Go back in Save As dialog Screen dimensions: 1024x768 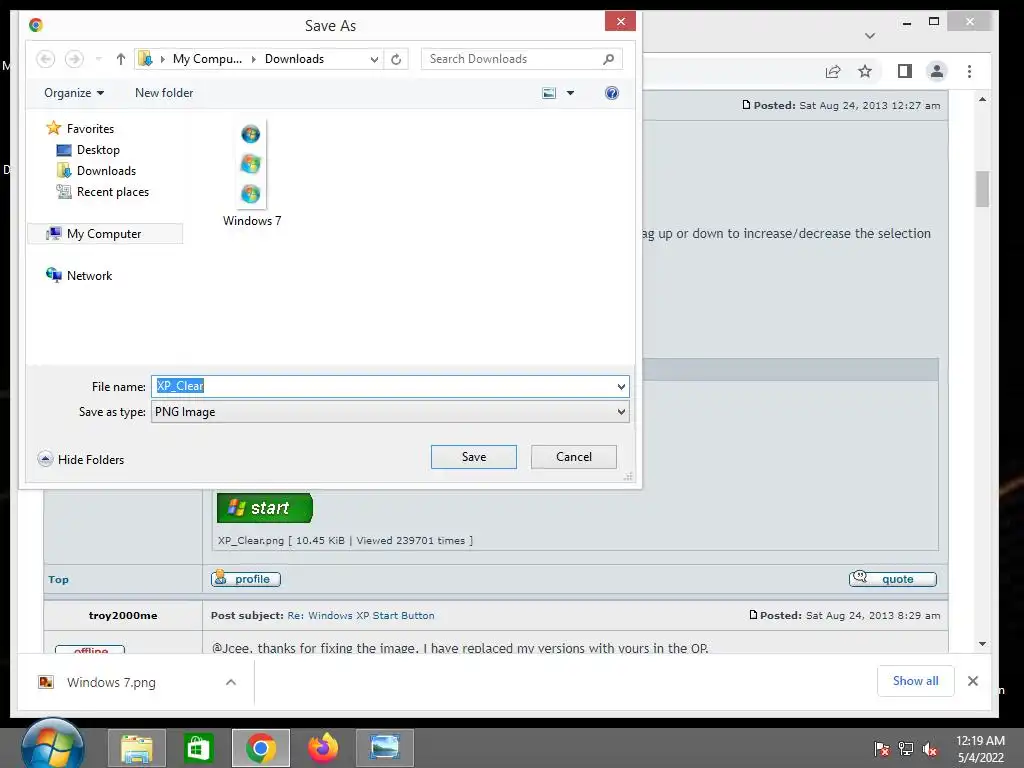pos(46,59)
